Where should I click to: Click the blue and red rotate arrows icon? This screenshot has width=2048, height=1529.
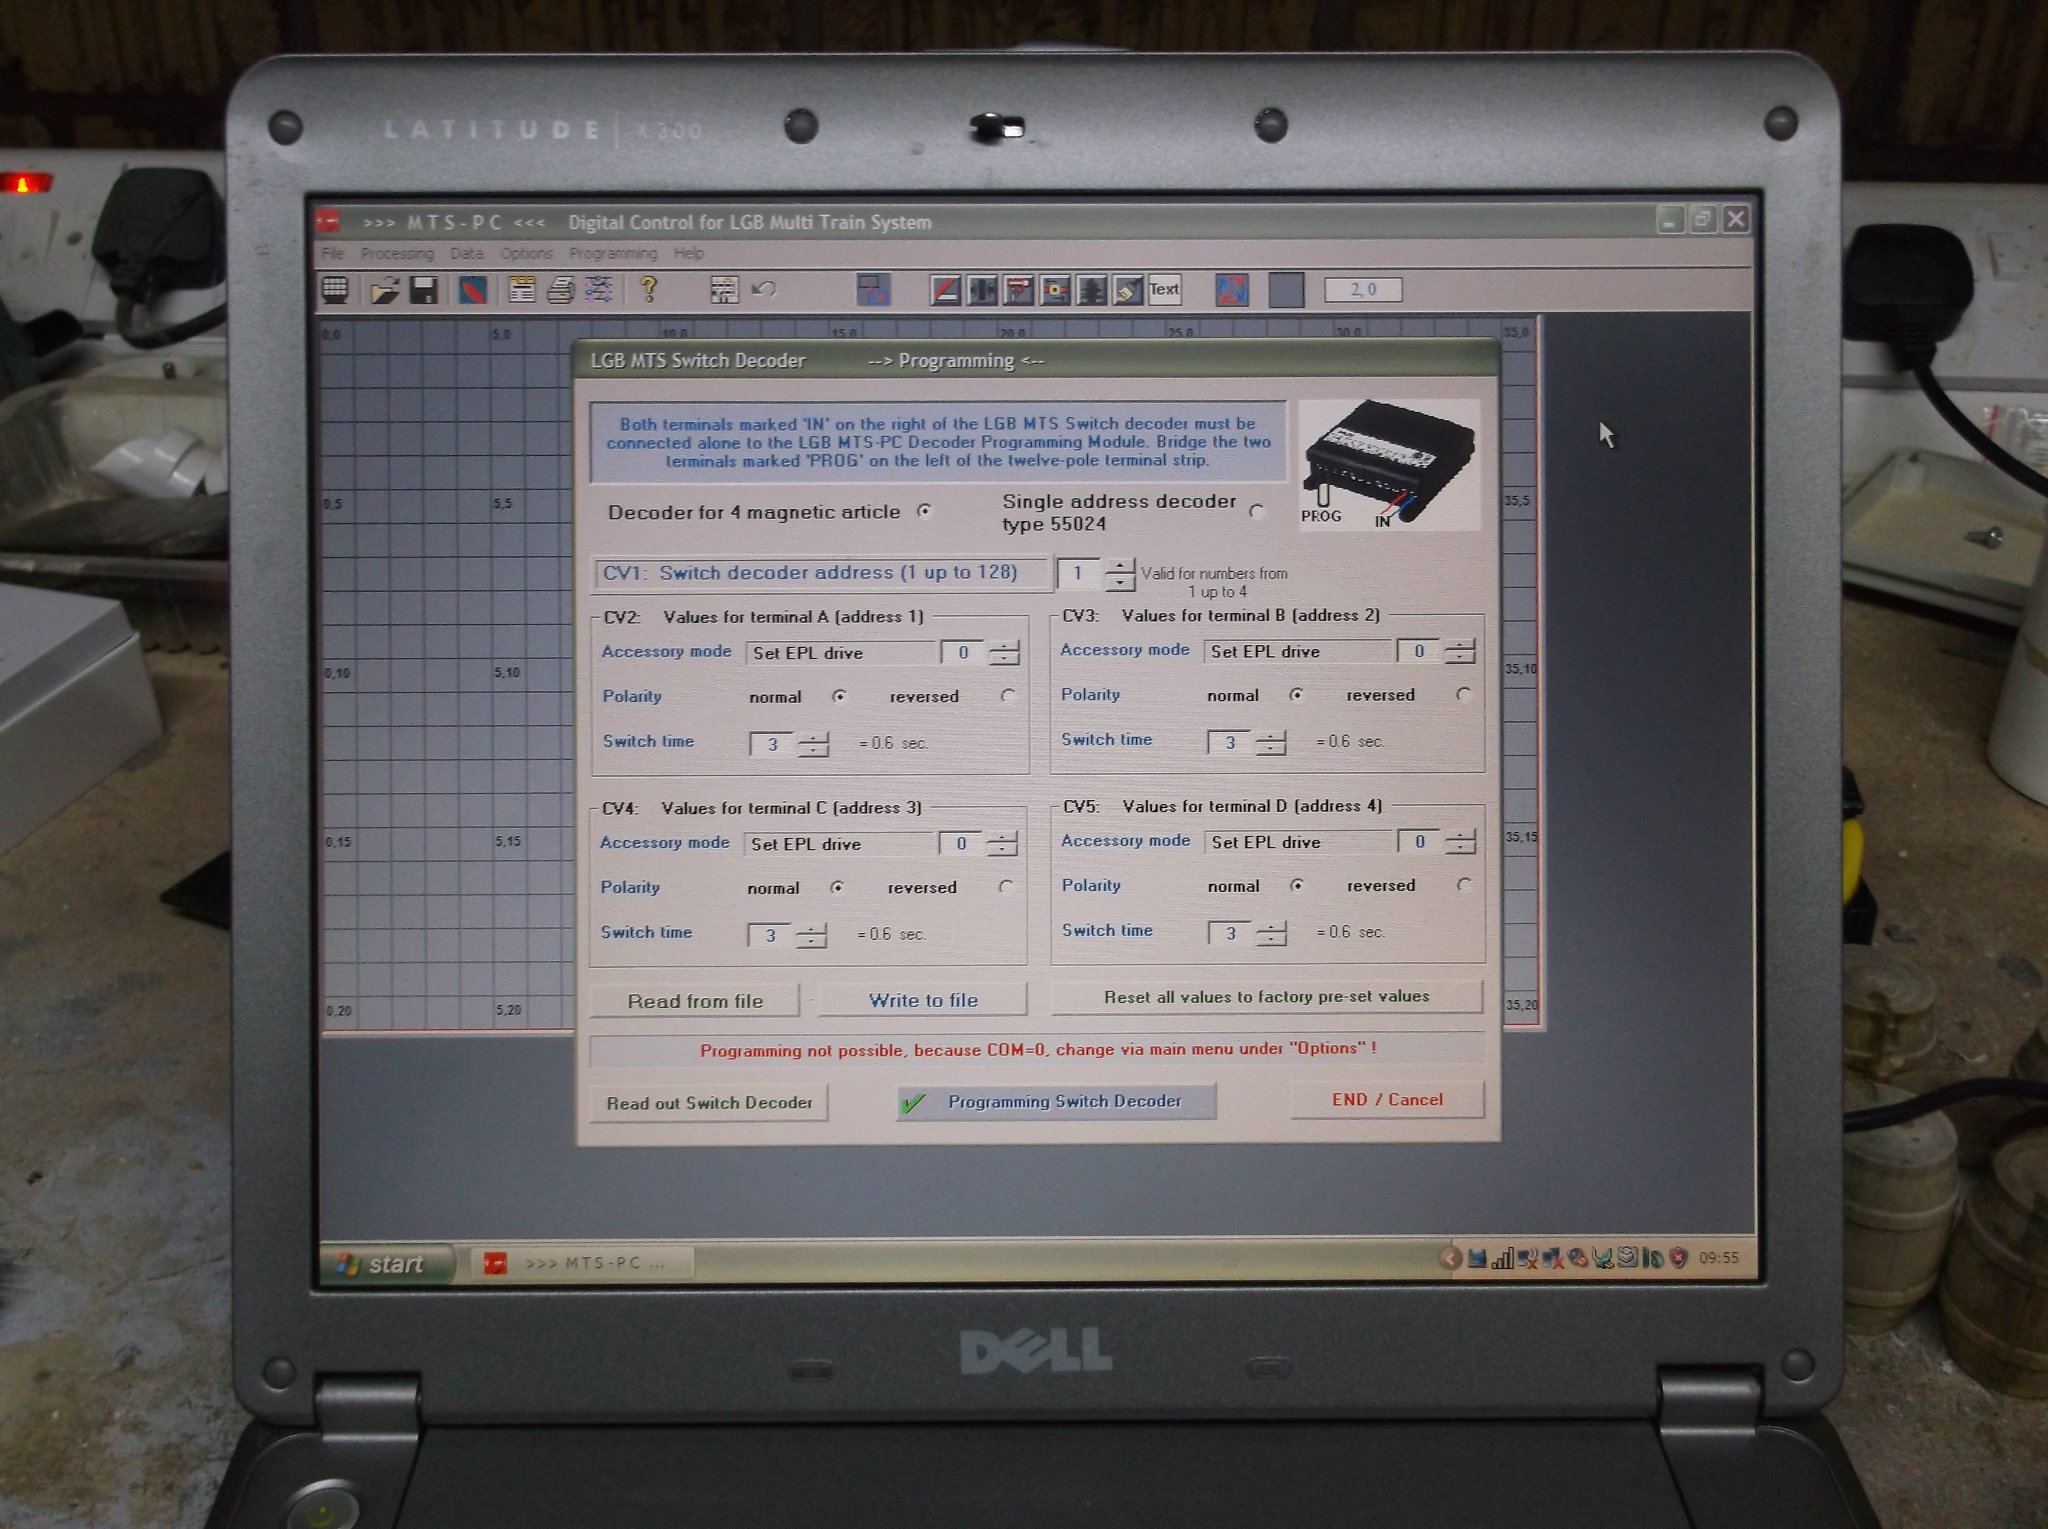tap(1232, 290)
